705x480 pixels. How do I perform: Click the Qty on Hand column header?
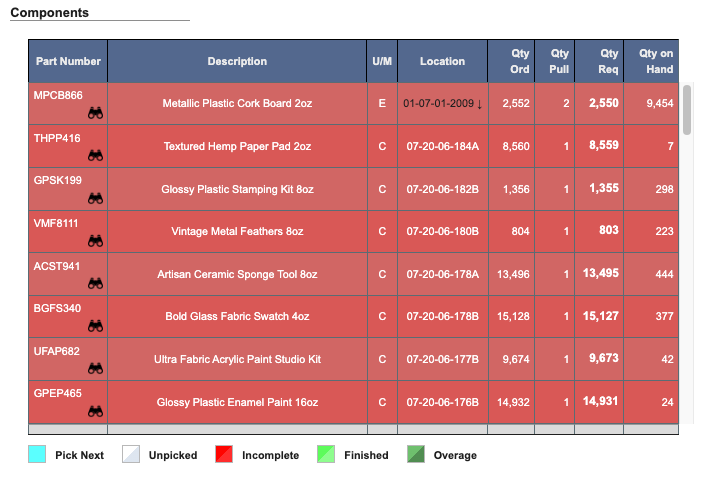(x=651, y=61)
